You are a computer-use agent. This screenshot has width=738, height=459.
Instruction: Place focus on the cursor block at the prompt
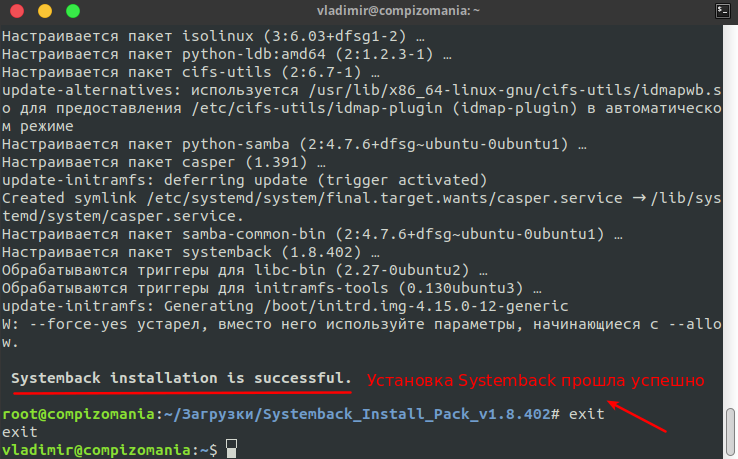click(x=232, y=451)
